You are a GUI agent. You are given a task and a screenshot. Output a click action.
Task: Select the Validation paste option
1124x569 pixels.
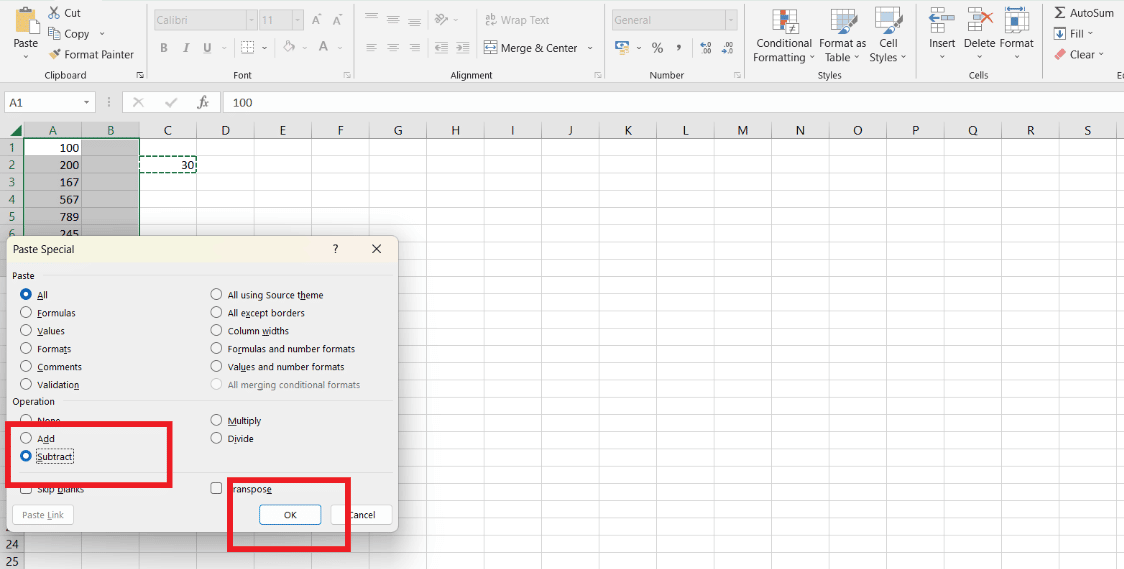[26, 384]
